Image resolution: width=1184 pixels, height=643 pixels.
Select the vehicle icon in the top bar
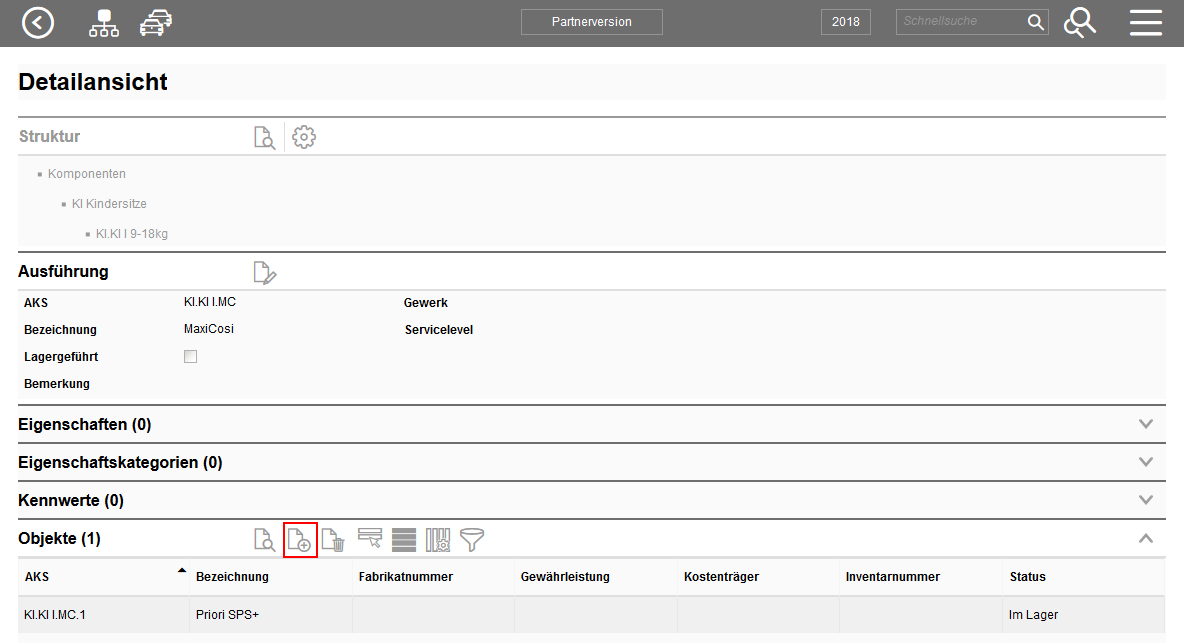tap(155, 21)
